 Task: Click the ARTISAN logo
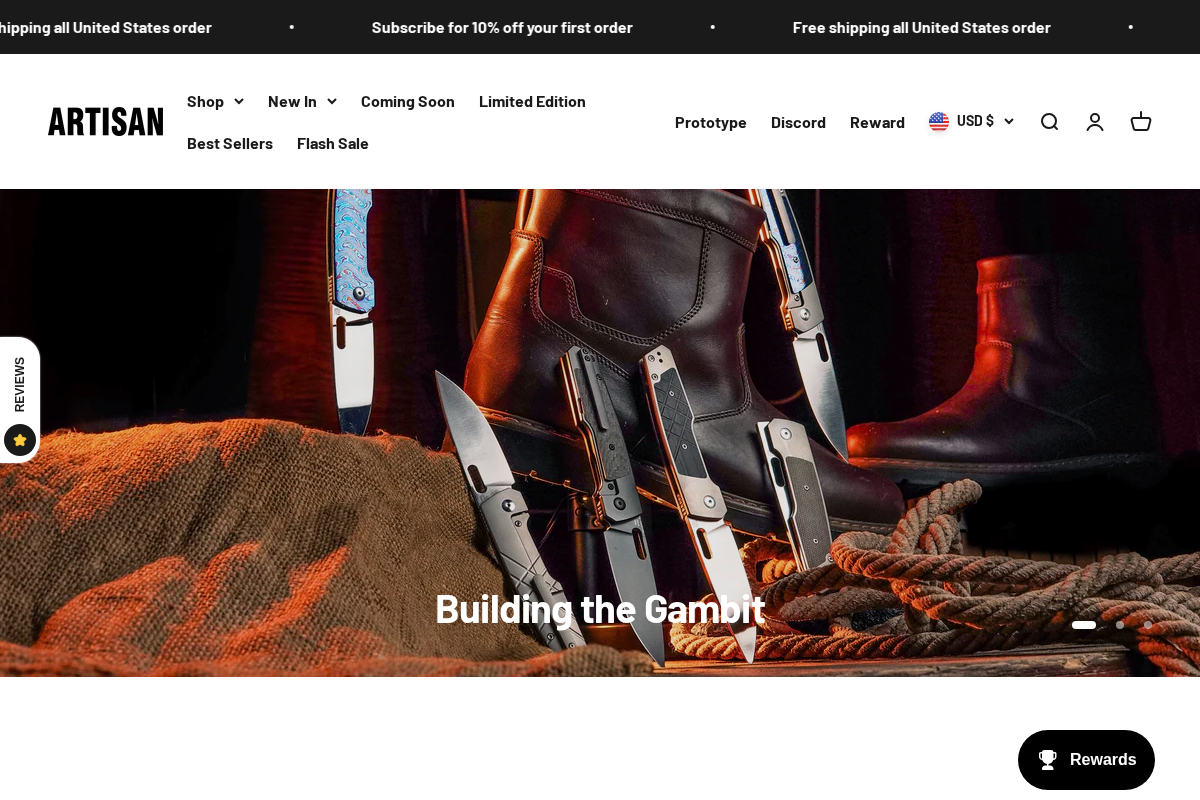tap(105, 121)
